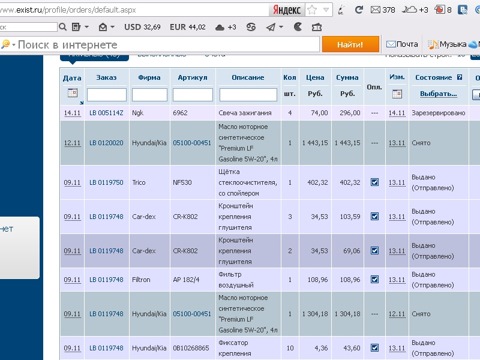The image size is (480, 360).
Task: Click the filter field under Описание
Action: tap(248, 95)
